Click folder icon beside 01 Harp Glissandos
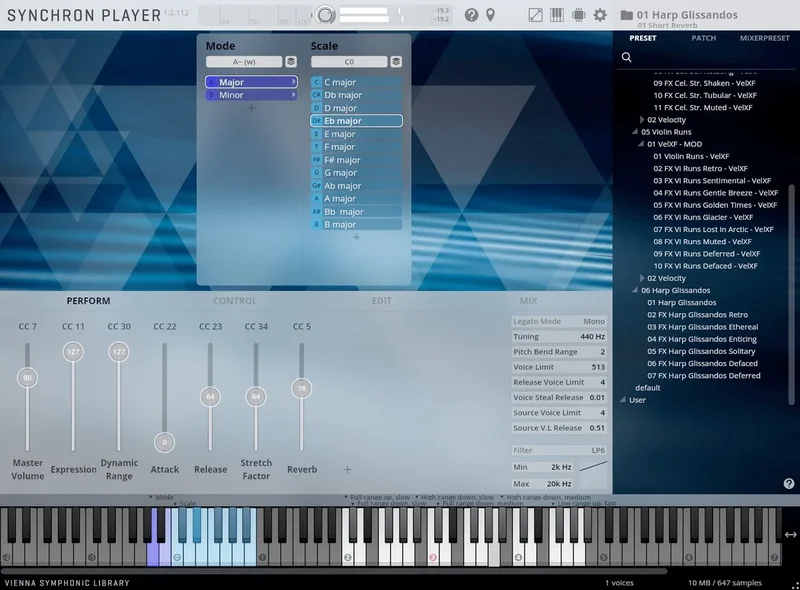800x590 pixels. (x=627, y=15)
